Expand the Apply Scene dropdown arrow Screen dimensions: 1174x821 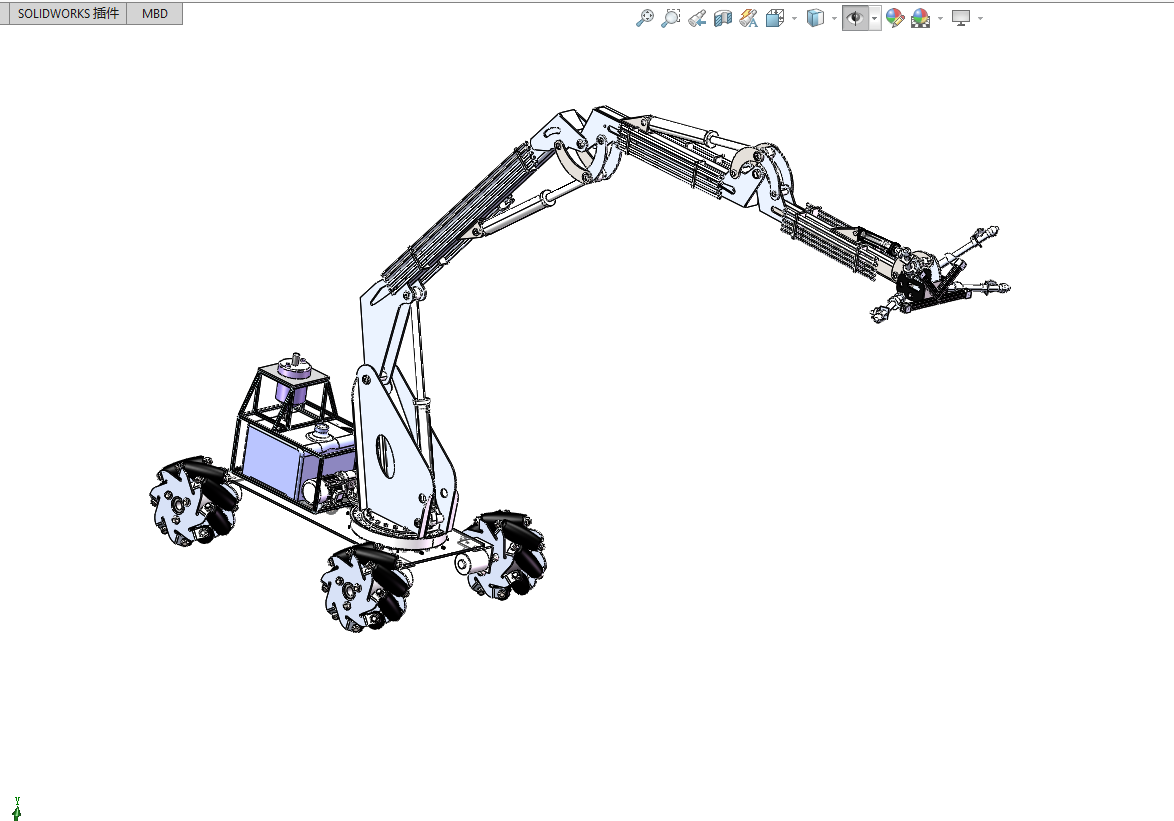[940, 19]
